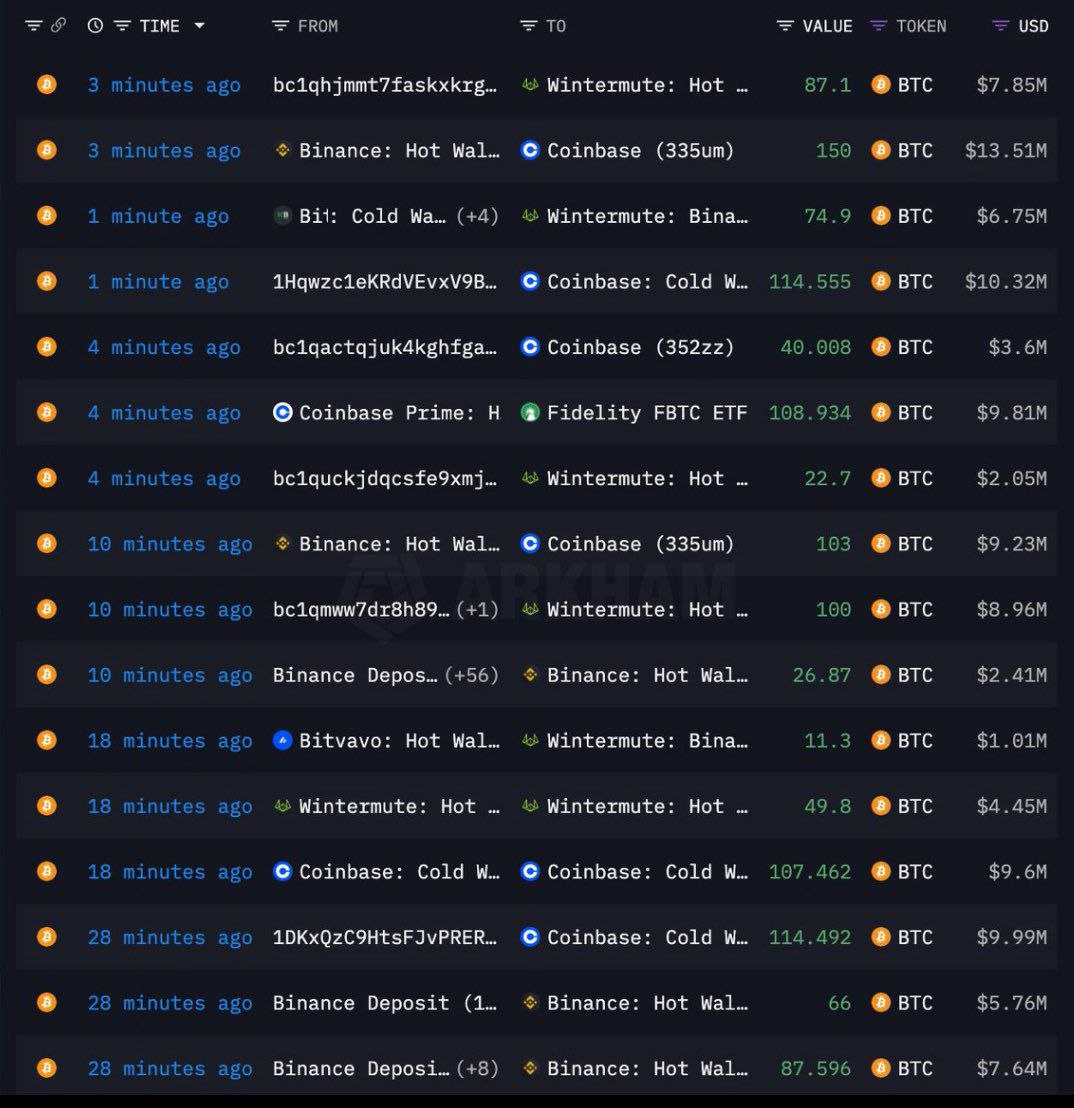Click the chain filter icon in header
Screen dimensions: 1074x1108
point(33,25)
